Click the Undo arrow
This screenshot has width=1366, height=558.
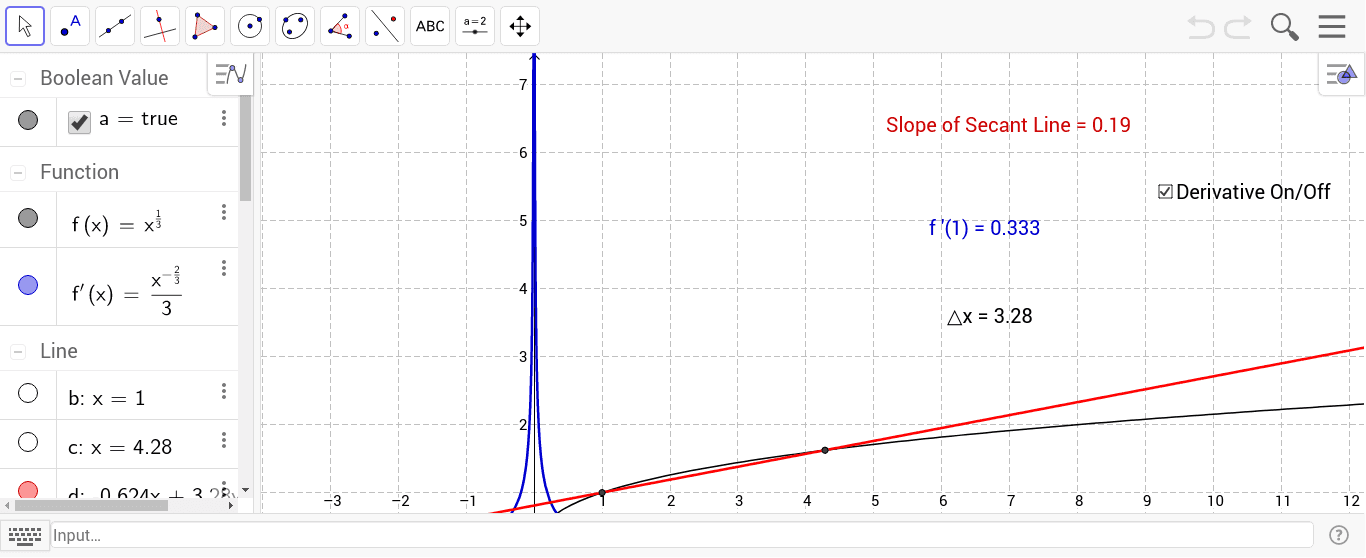[x=1201, y=27]
